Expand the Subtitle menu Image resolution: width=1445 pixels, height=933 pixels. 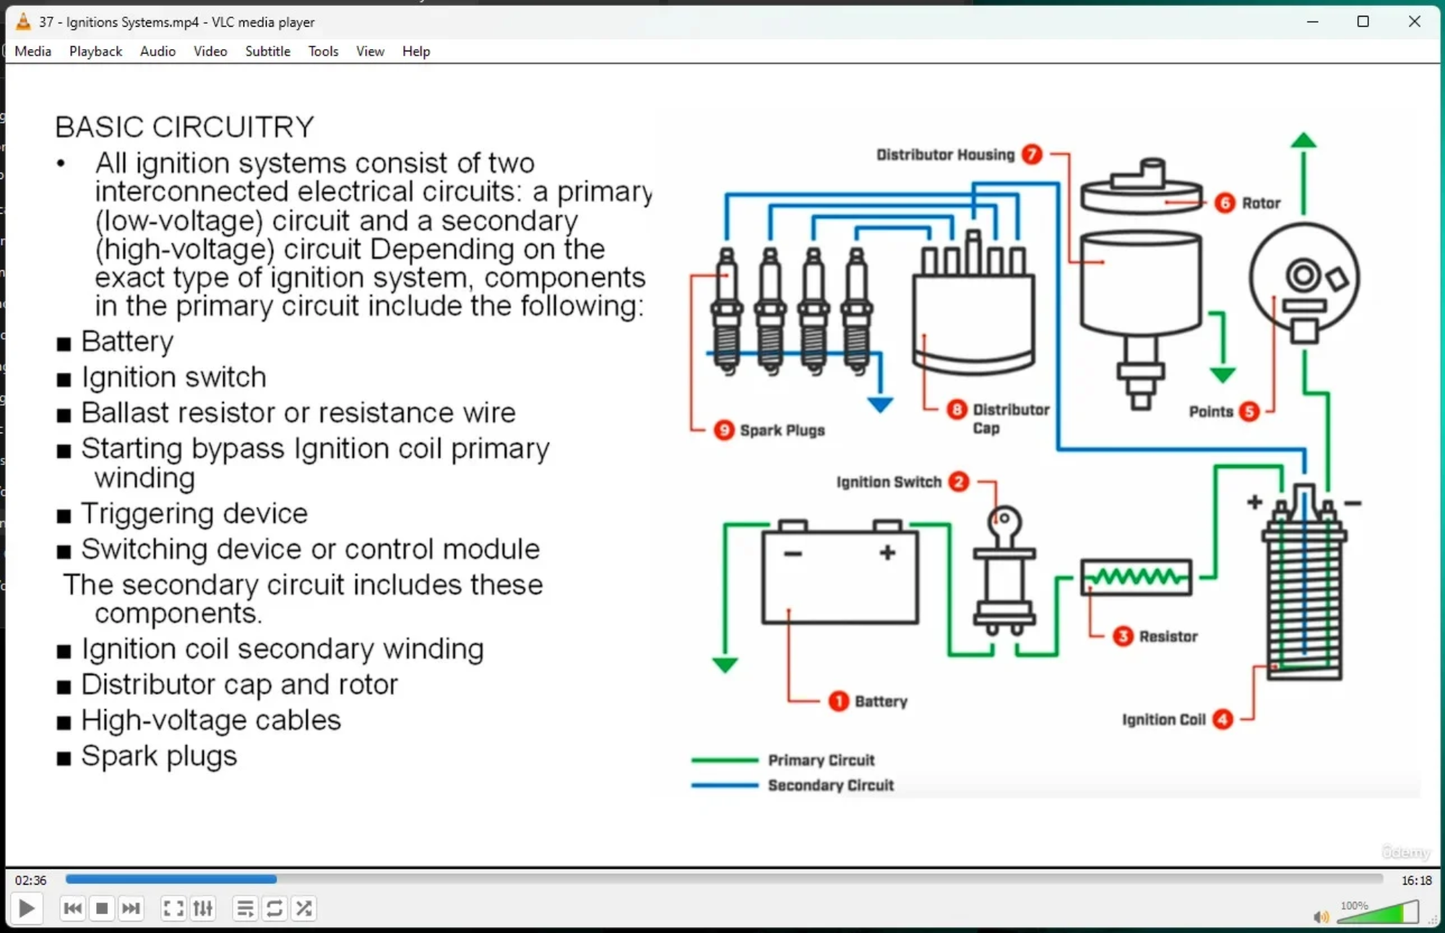(x=267, y=51)
